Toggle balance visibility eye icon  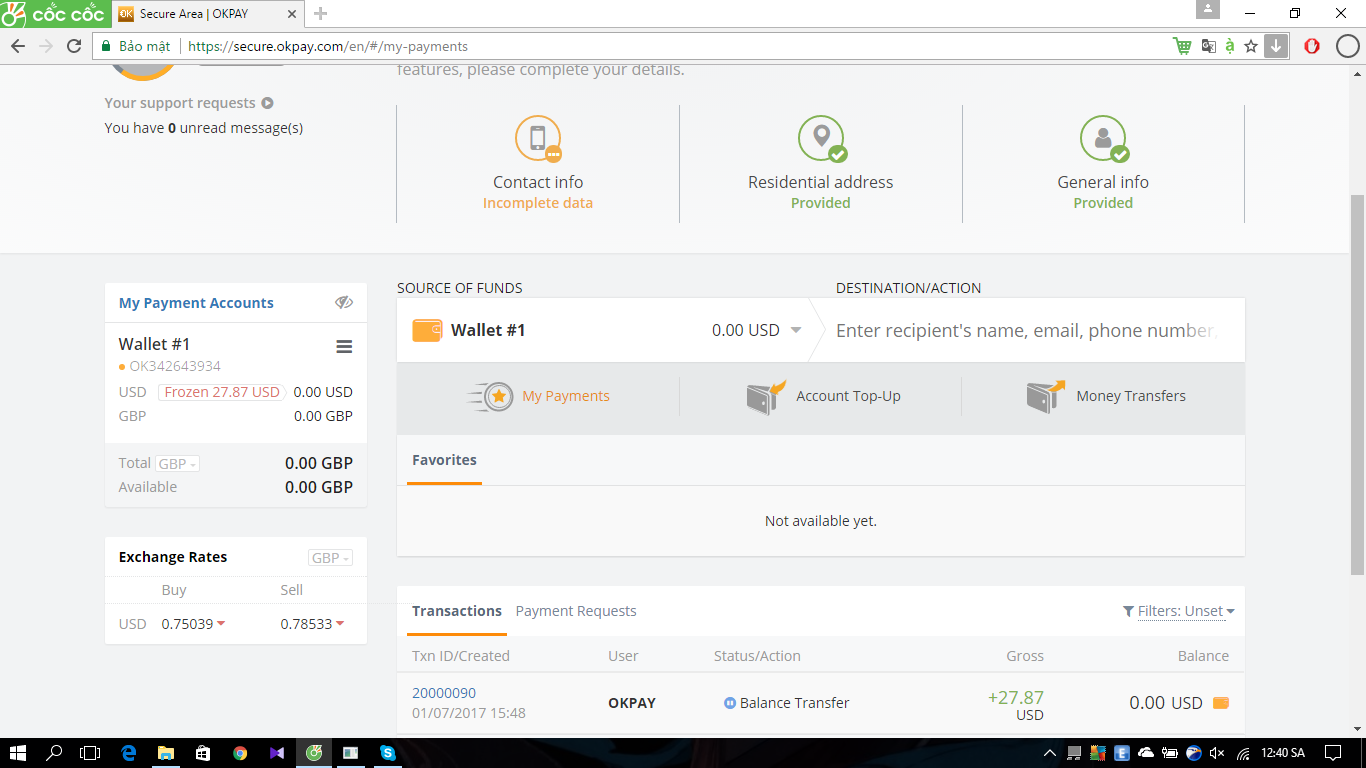click(x=344, y=302)
